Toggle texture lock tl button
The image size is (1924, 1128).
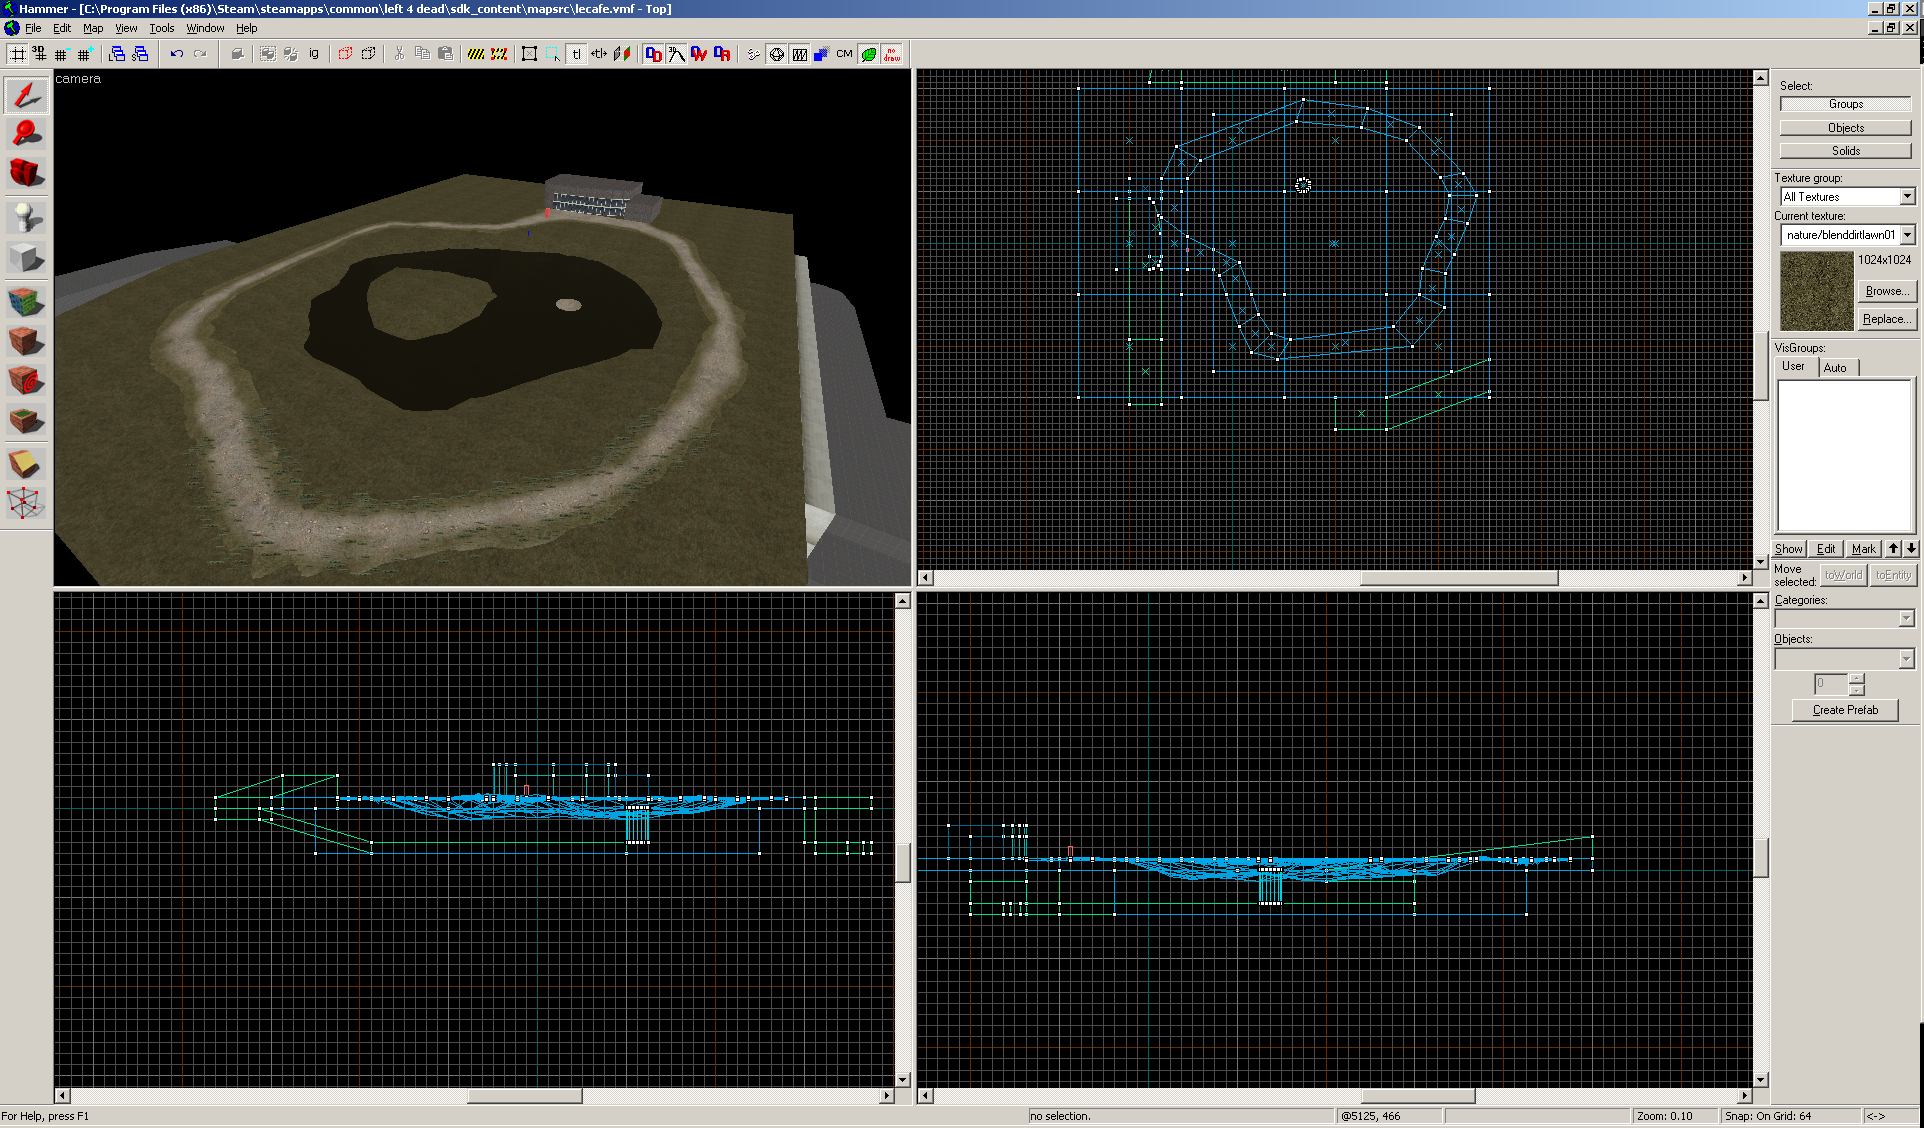tap(576, 54)
